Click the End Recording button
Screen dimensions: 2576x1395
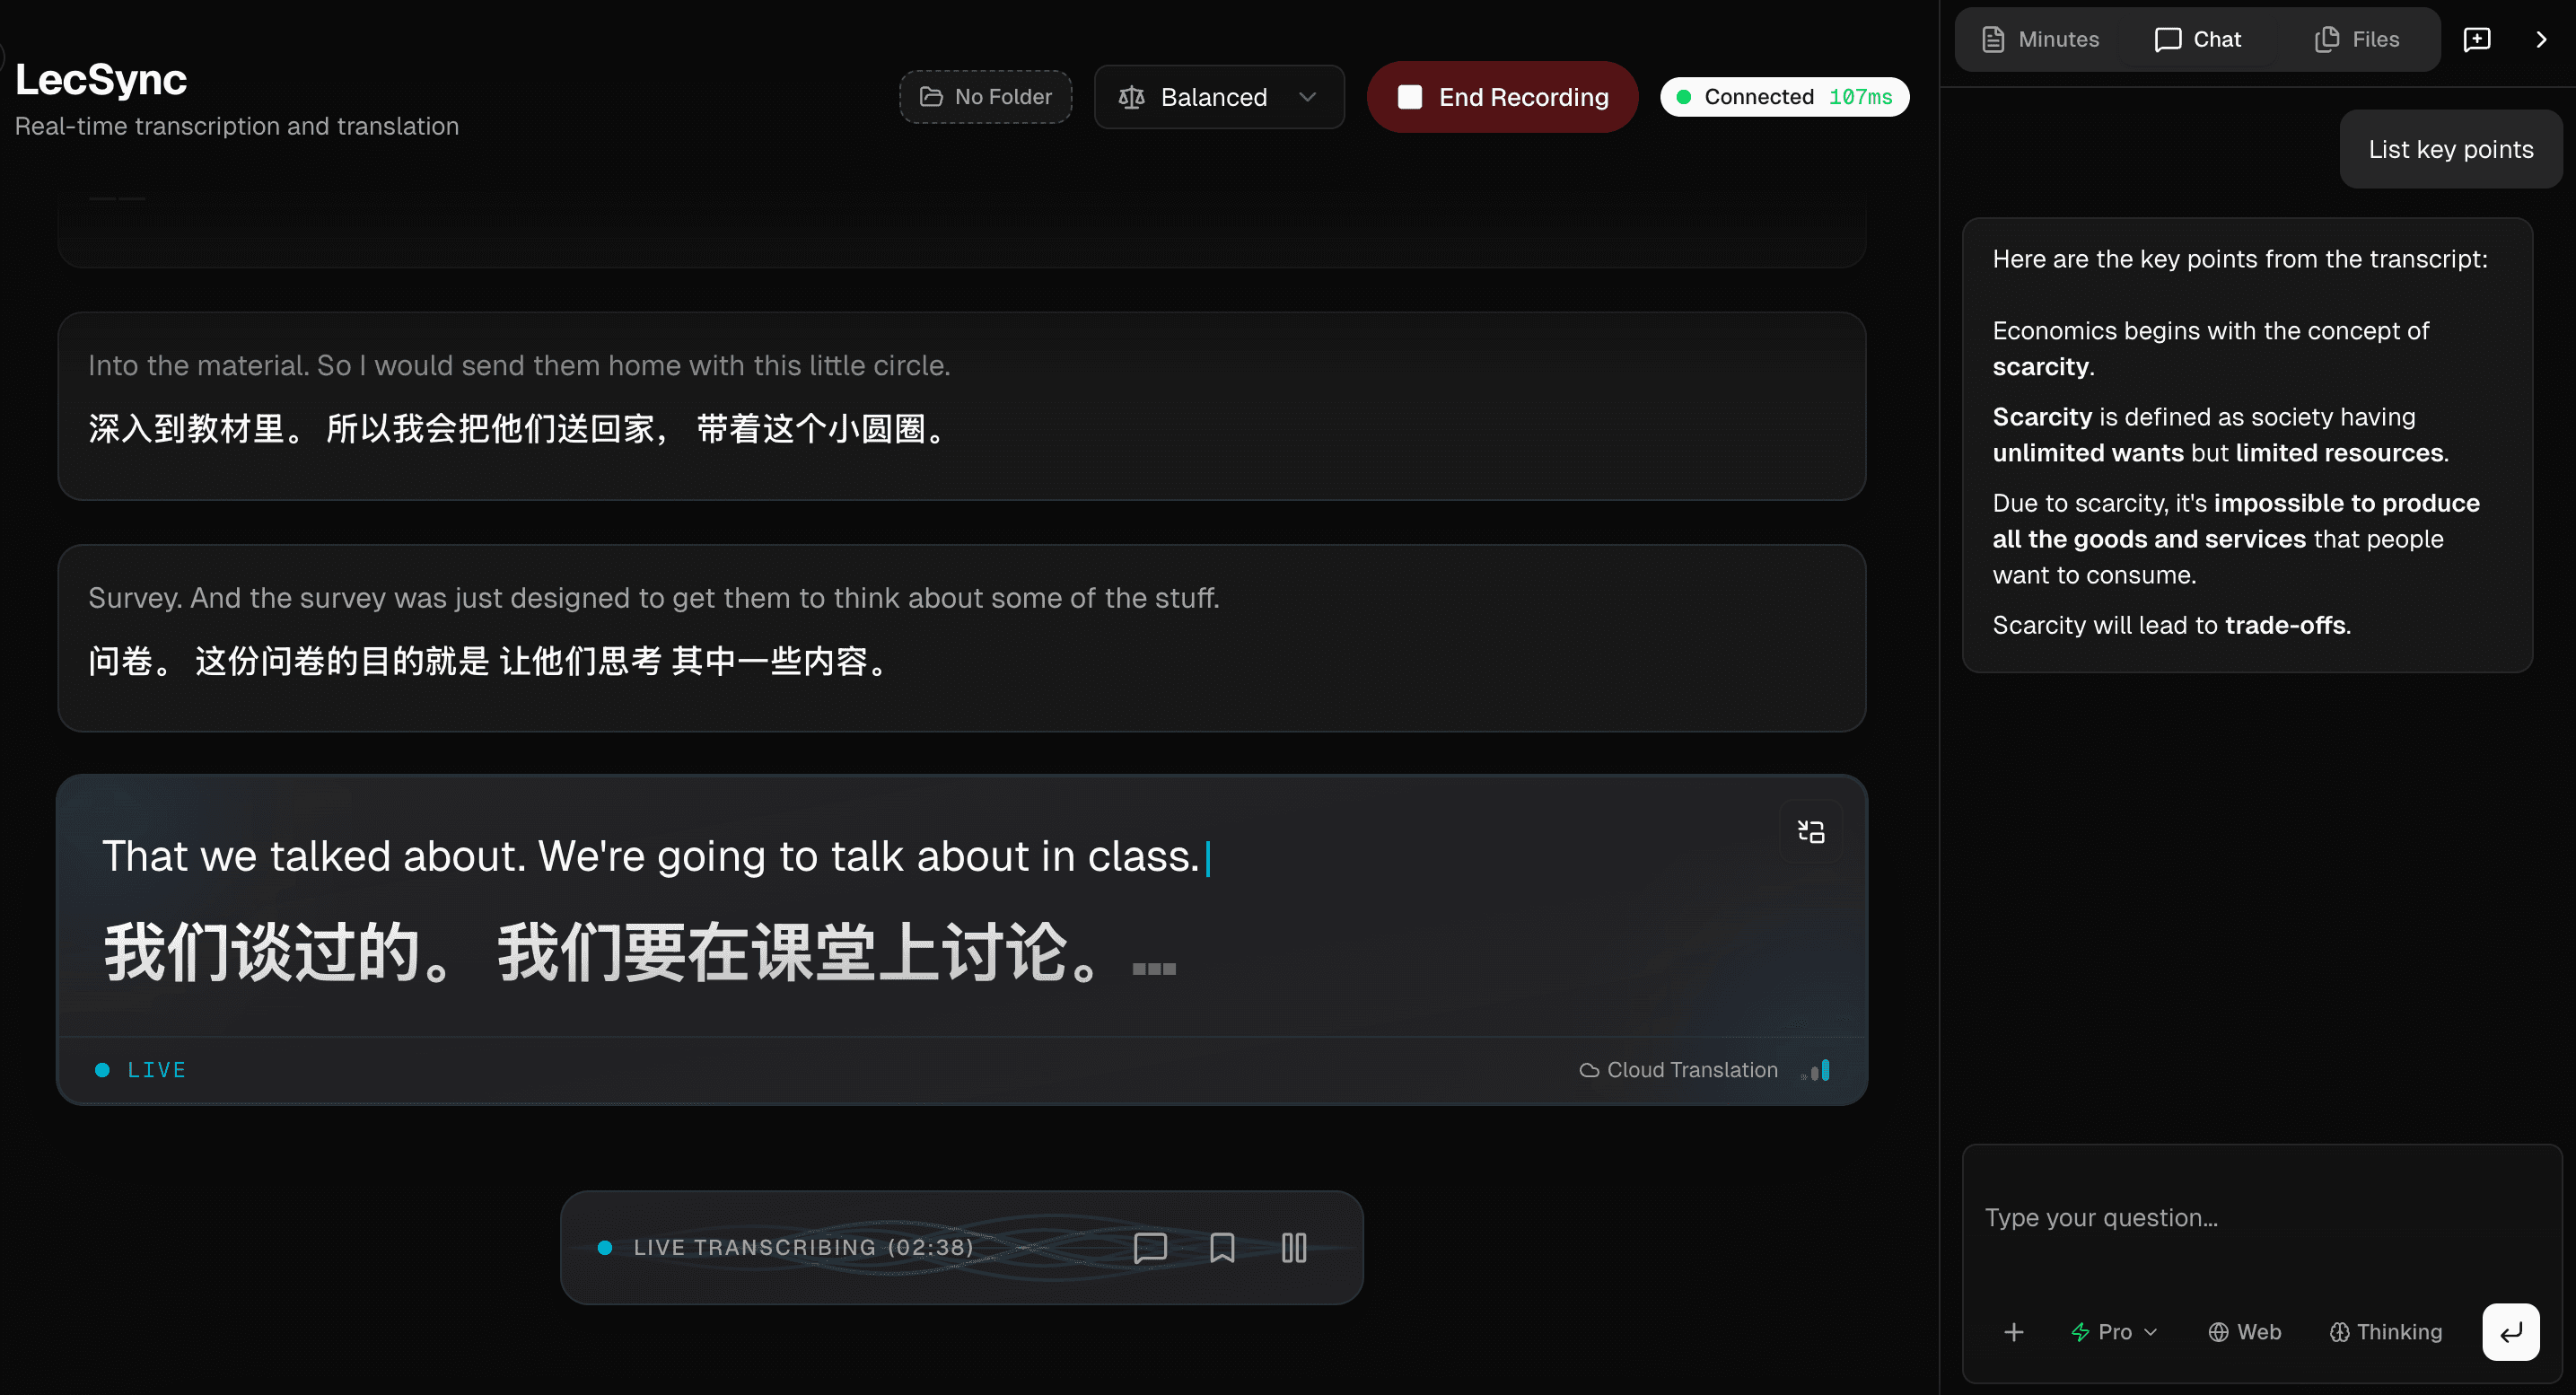tap(1502, 96)
